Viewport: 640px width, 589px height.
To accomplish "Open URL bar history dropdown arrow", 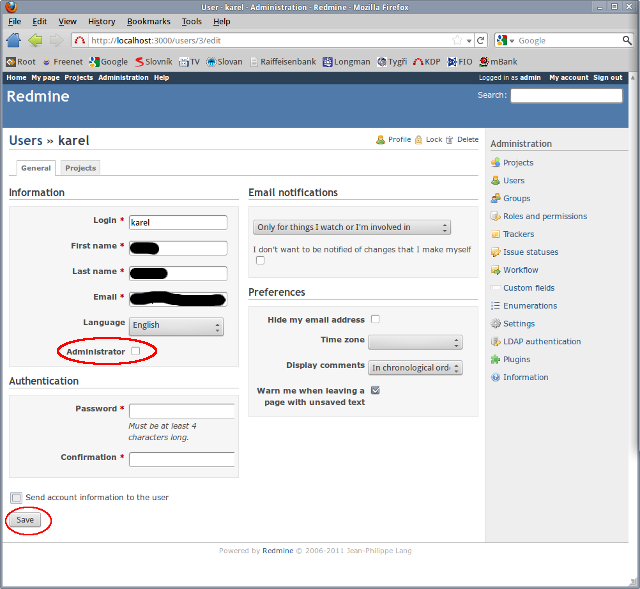I will click(469, 41).
